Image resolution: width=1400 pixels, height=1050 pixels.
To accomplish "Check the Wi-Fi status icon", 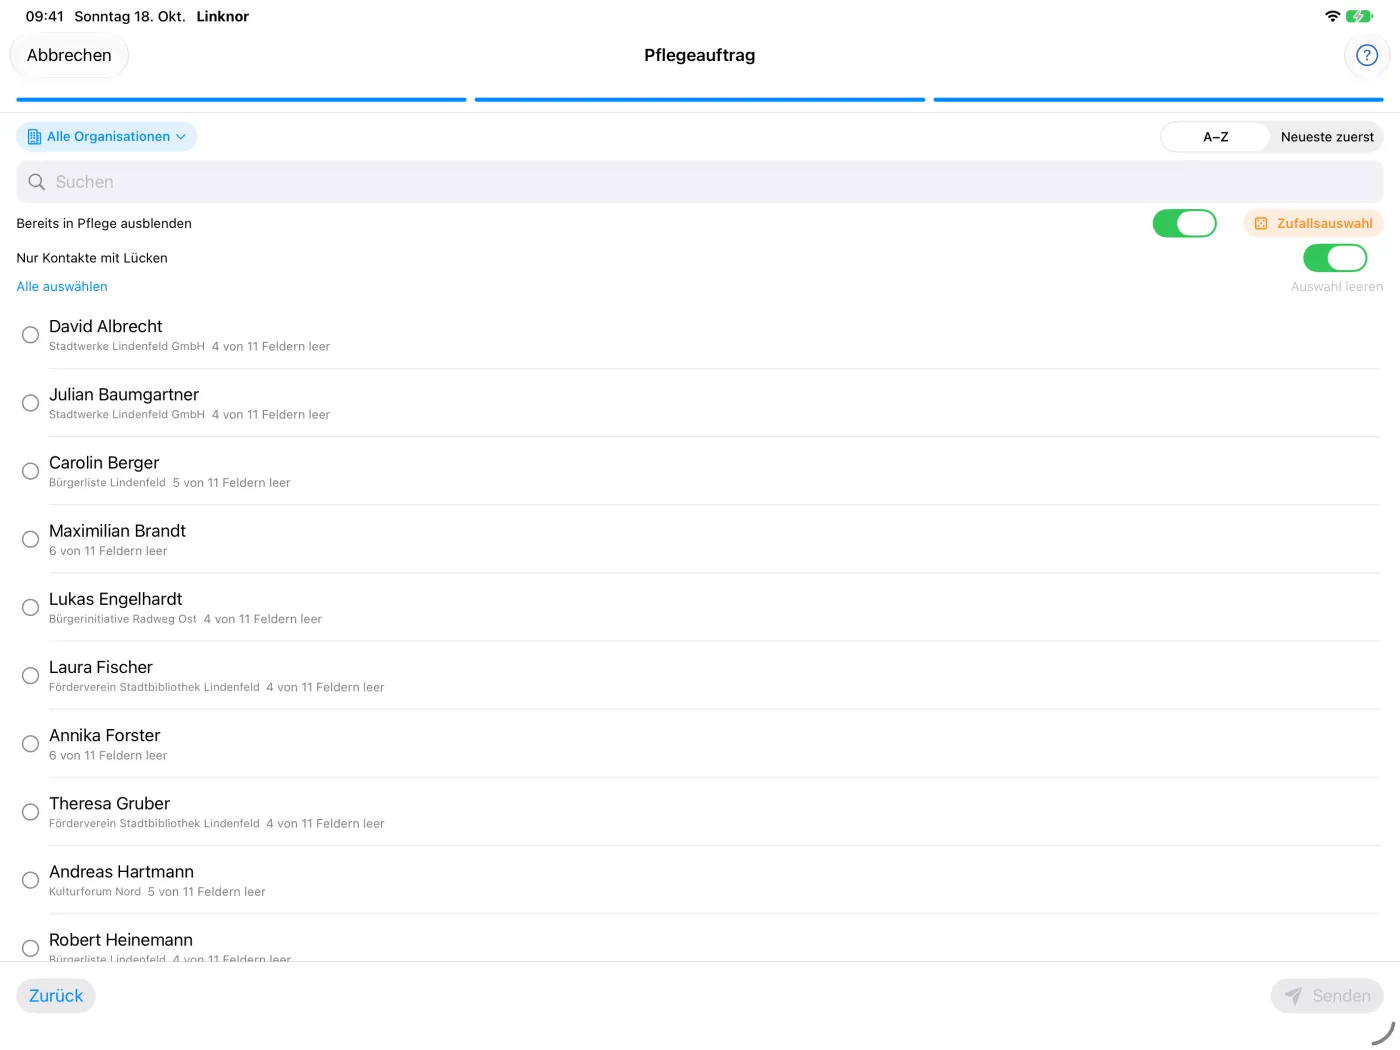I will pos(1332,16).
